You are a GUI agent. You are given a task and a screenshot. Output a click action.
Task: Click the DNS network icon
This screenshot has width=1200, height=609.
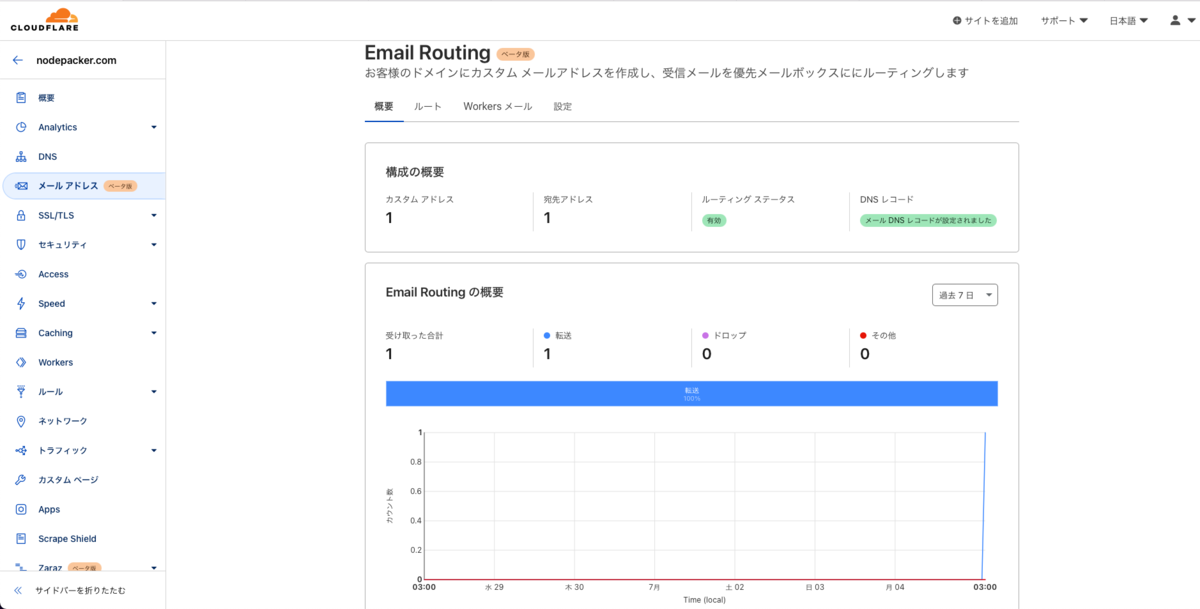pos(21,157)
